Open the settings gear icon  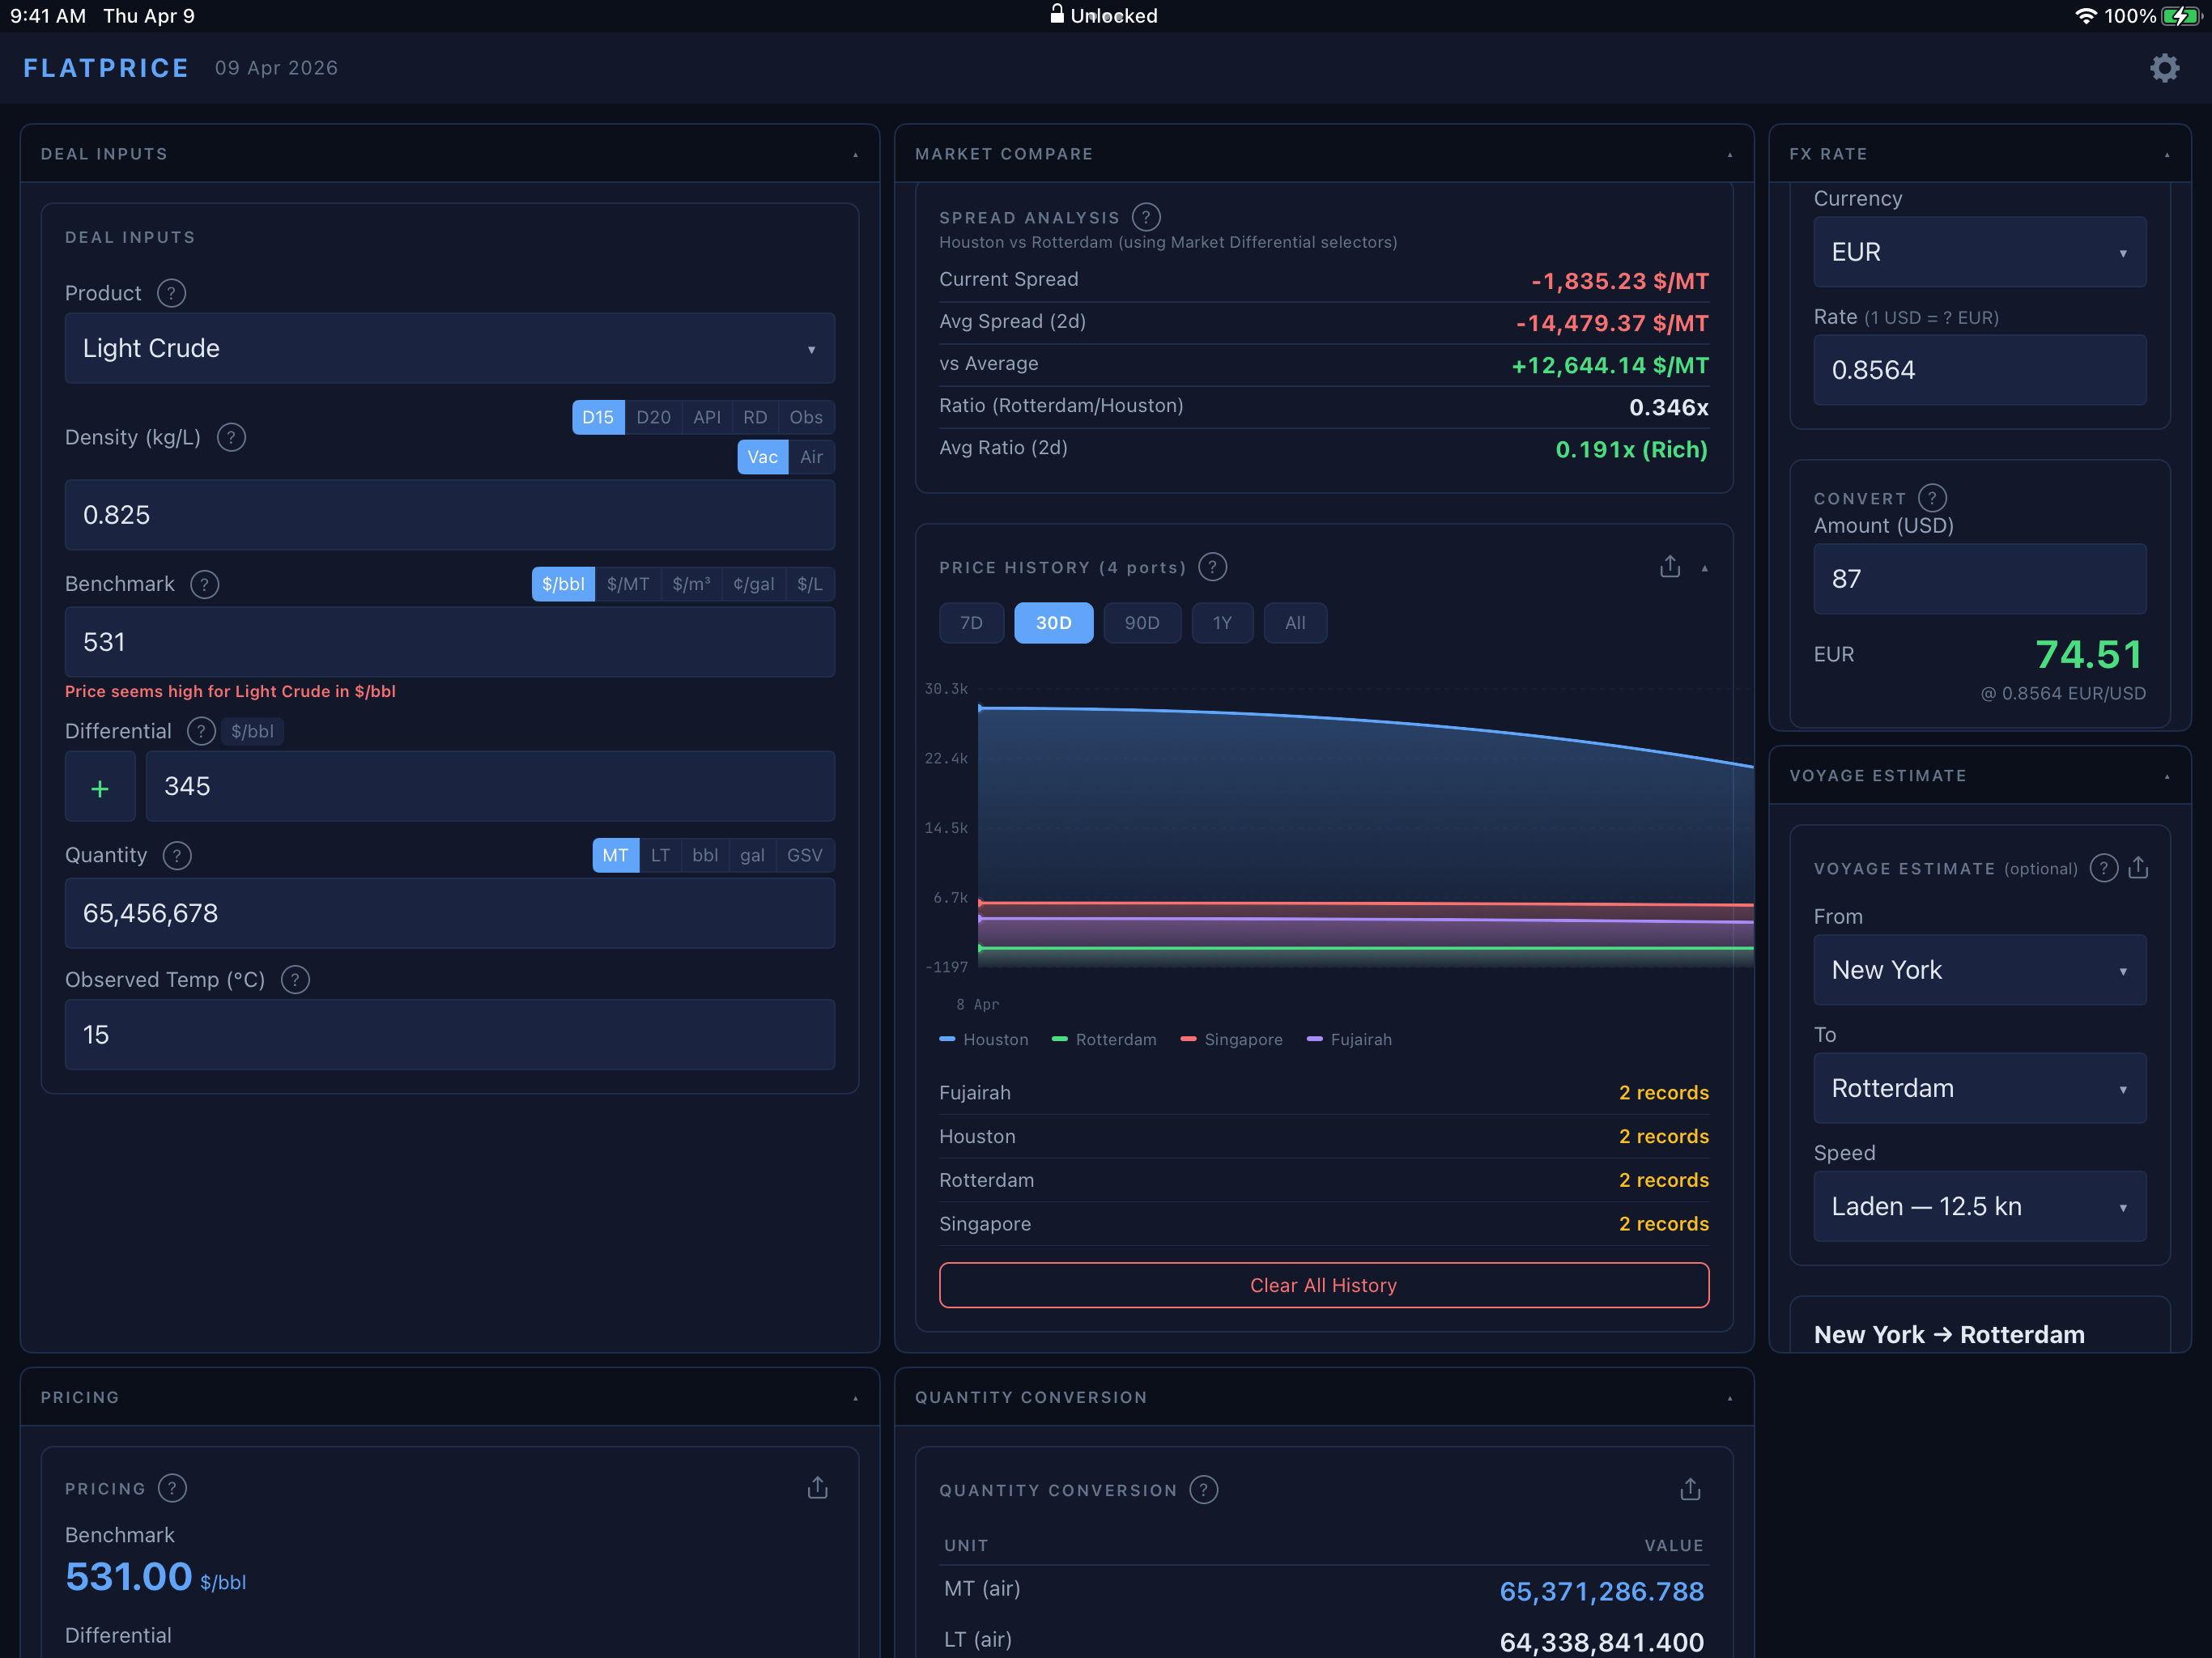[x=2164, y=68]
